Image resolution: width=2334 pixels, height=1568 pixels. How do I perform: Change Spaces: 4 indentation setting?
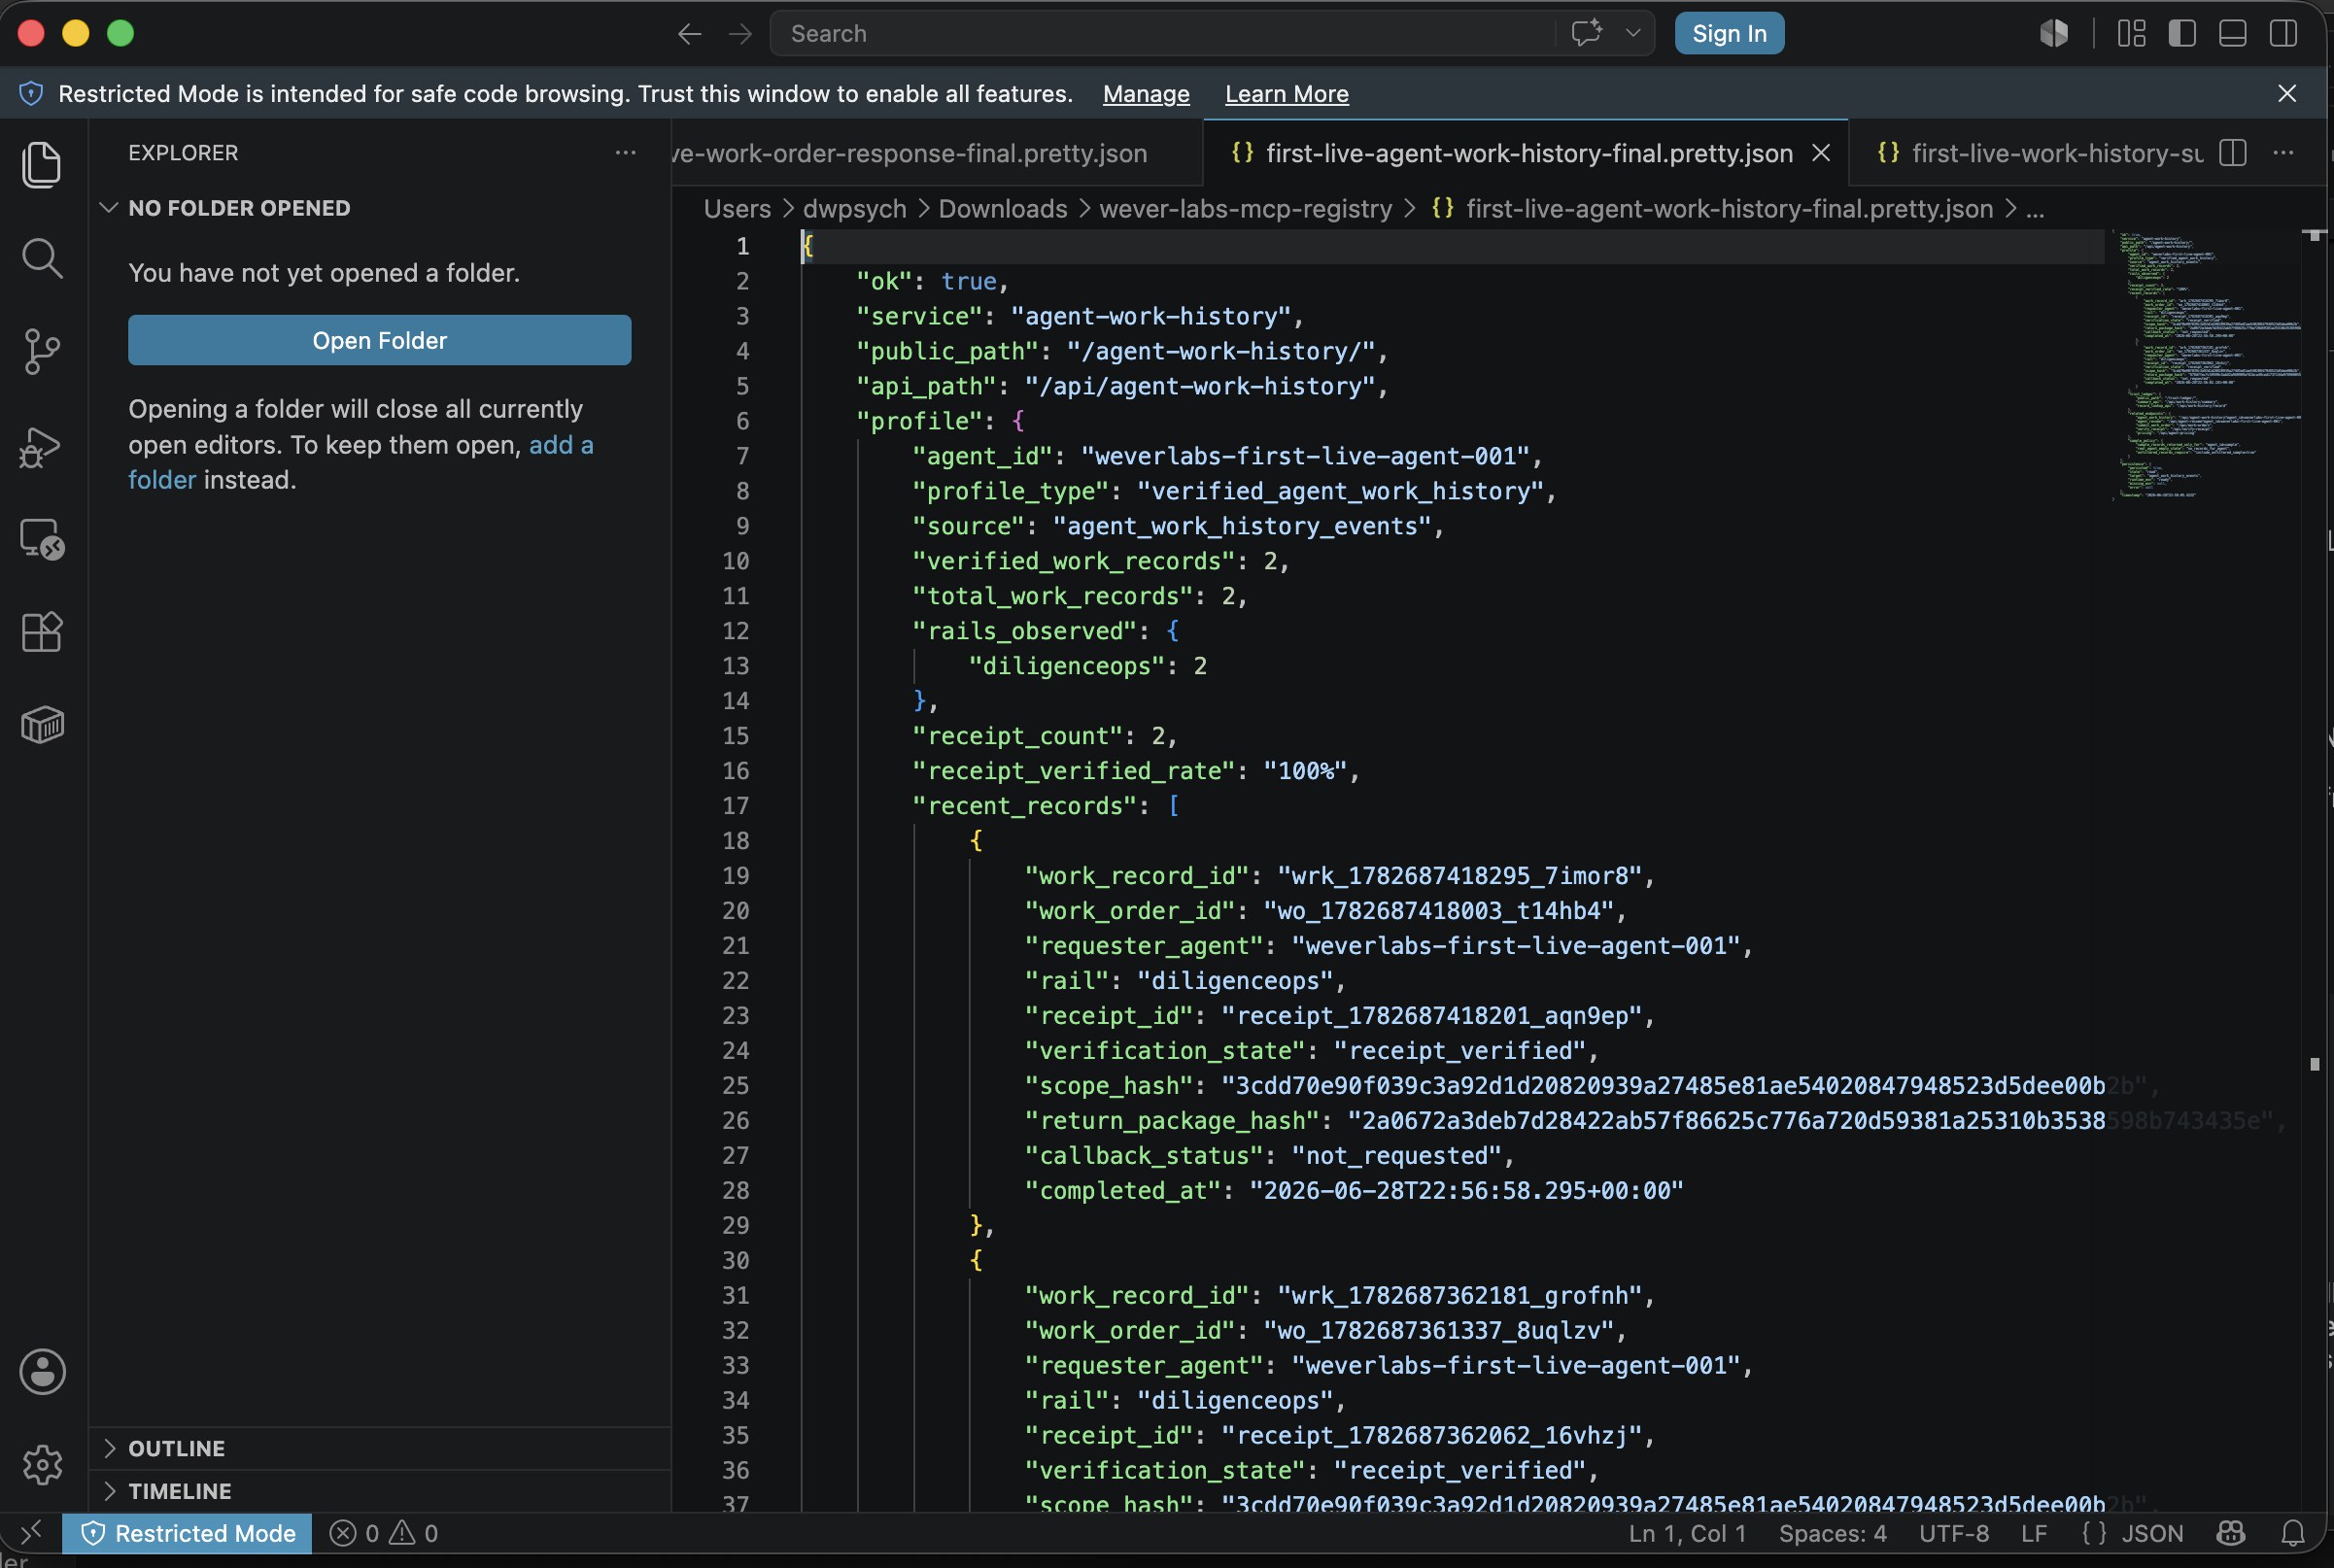pos(1832,1533)
